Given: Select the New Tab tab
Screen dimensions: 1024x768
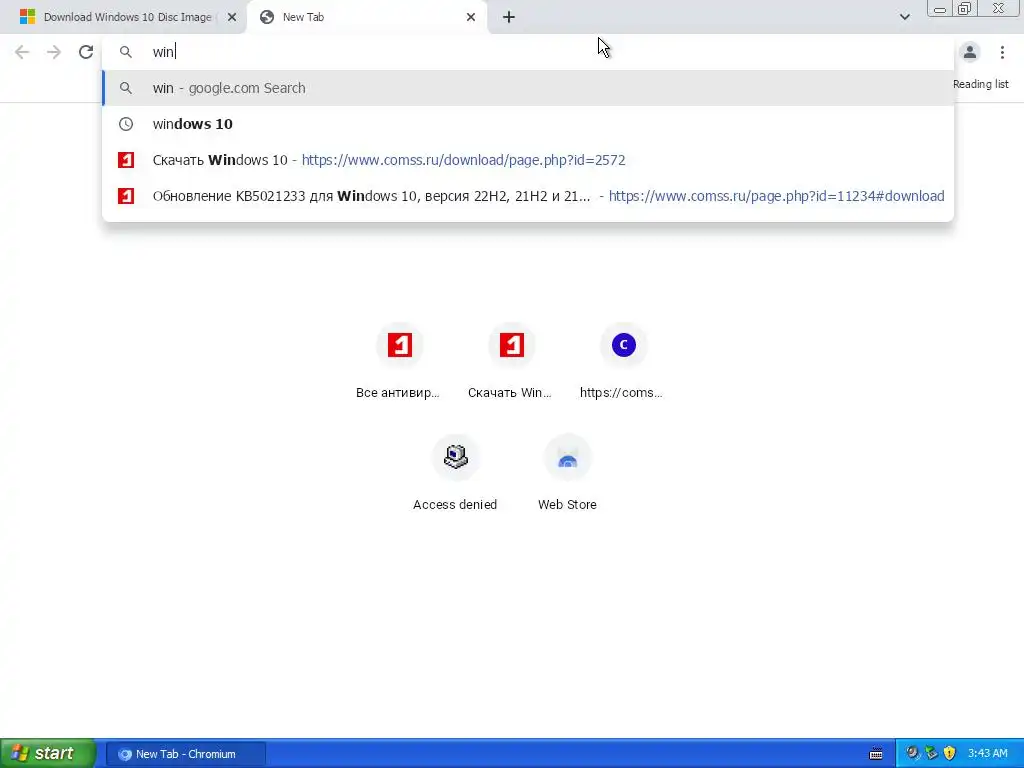Looking at the screenshot, I should [368, 17].
